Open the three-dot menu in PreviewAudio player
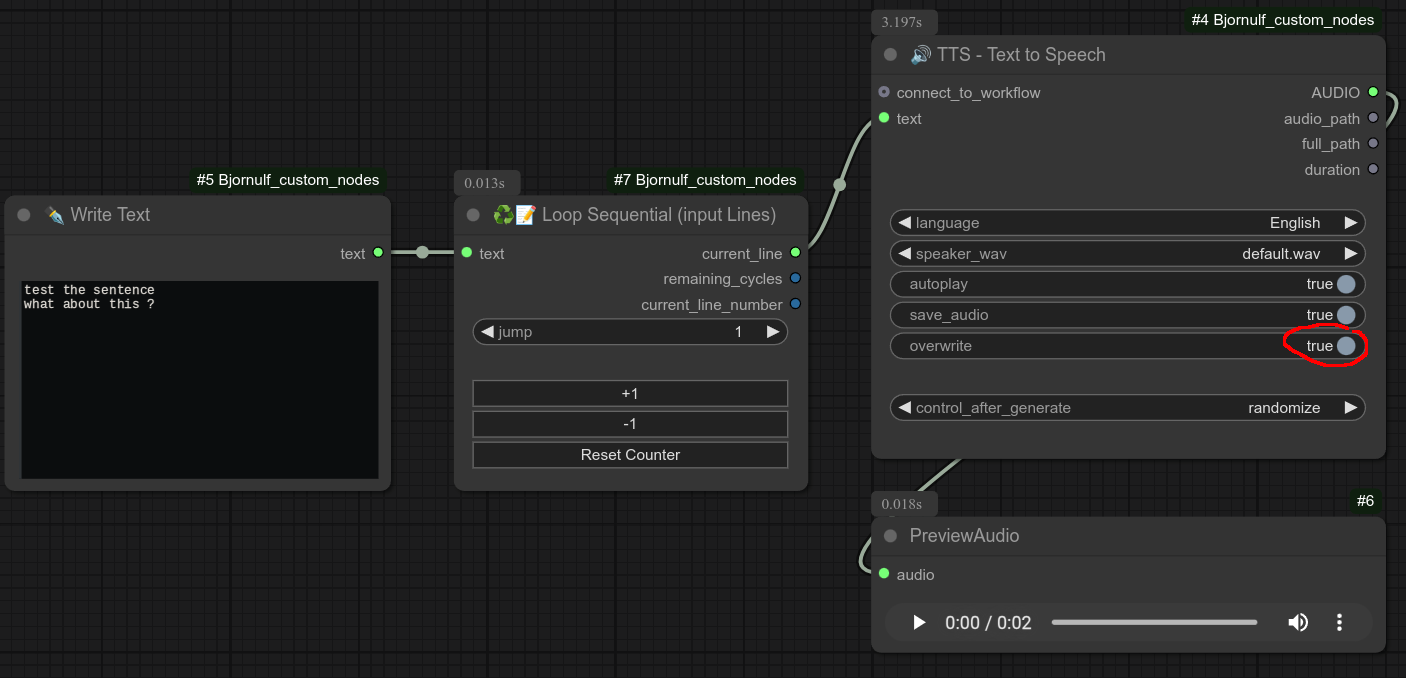Viewport: 1406px width, 678px height. [x=1339, y=622]
